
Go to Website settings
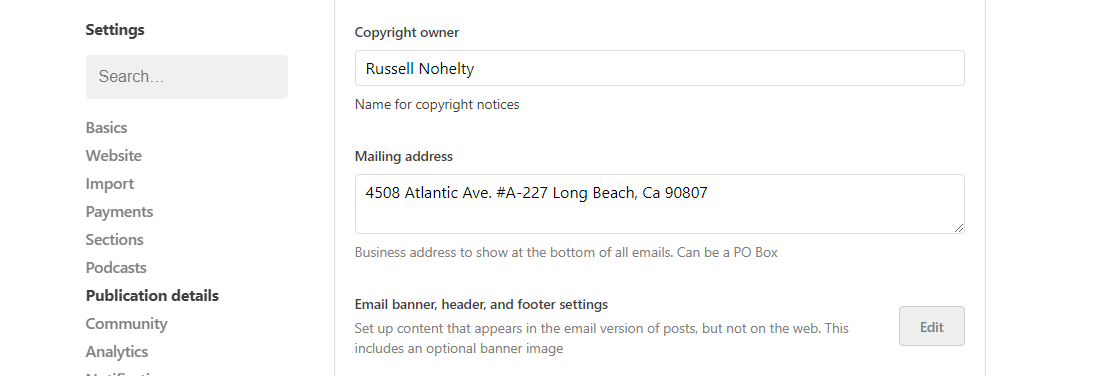(114, 155)
